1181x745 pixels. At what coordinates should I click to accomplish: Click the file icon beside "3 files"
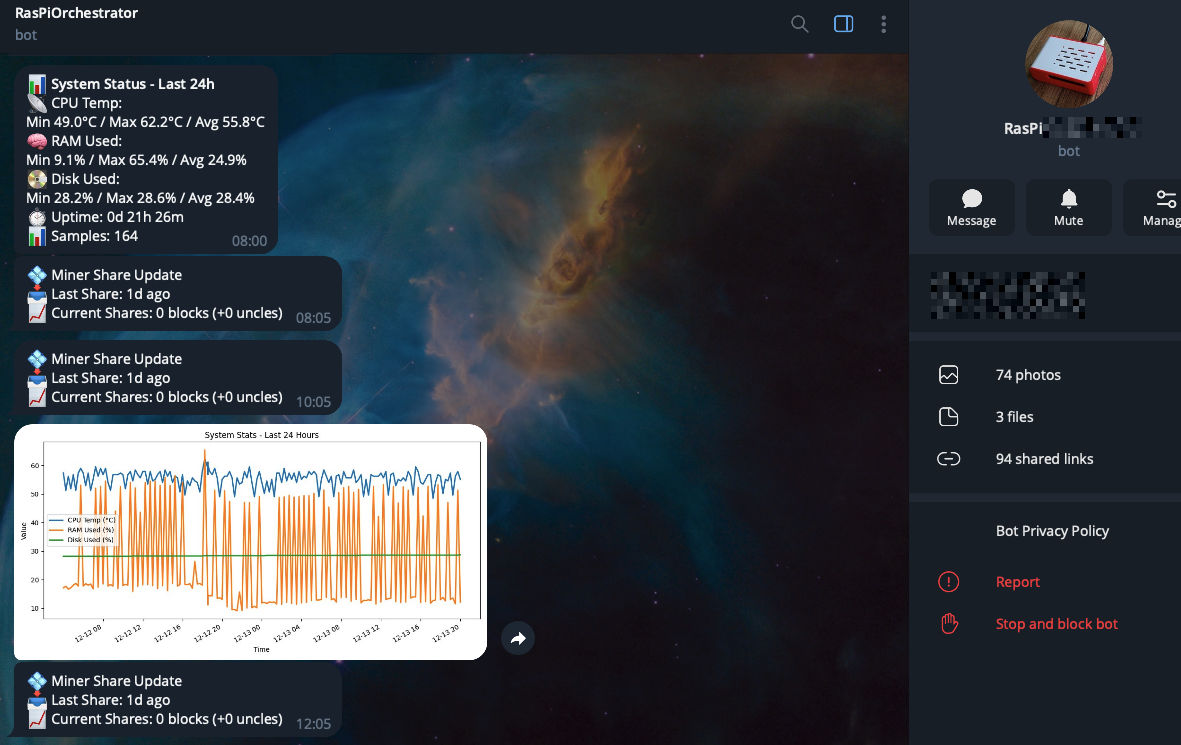coord(948,417)
